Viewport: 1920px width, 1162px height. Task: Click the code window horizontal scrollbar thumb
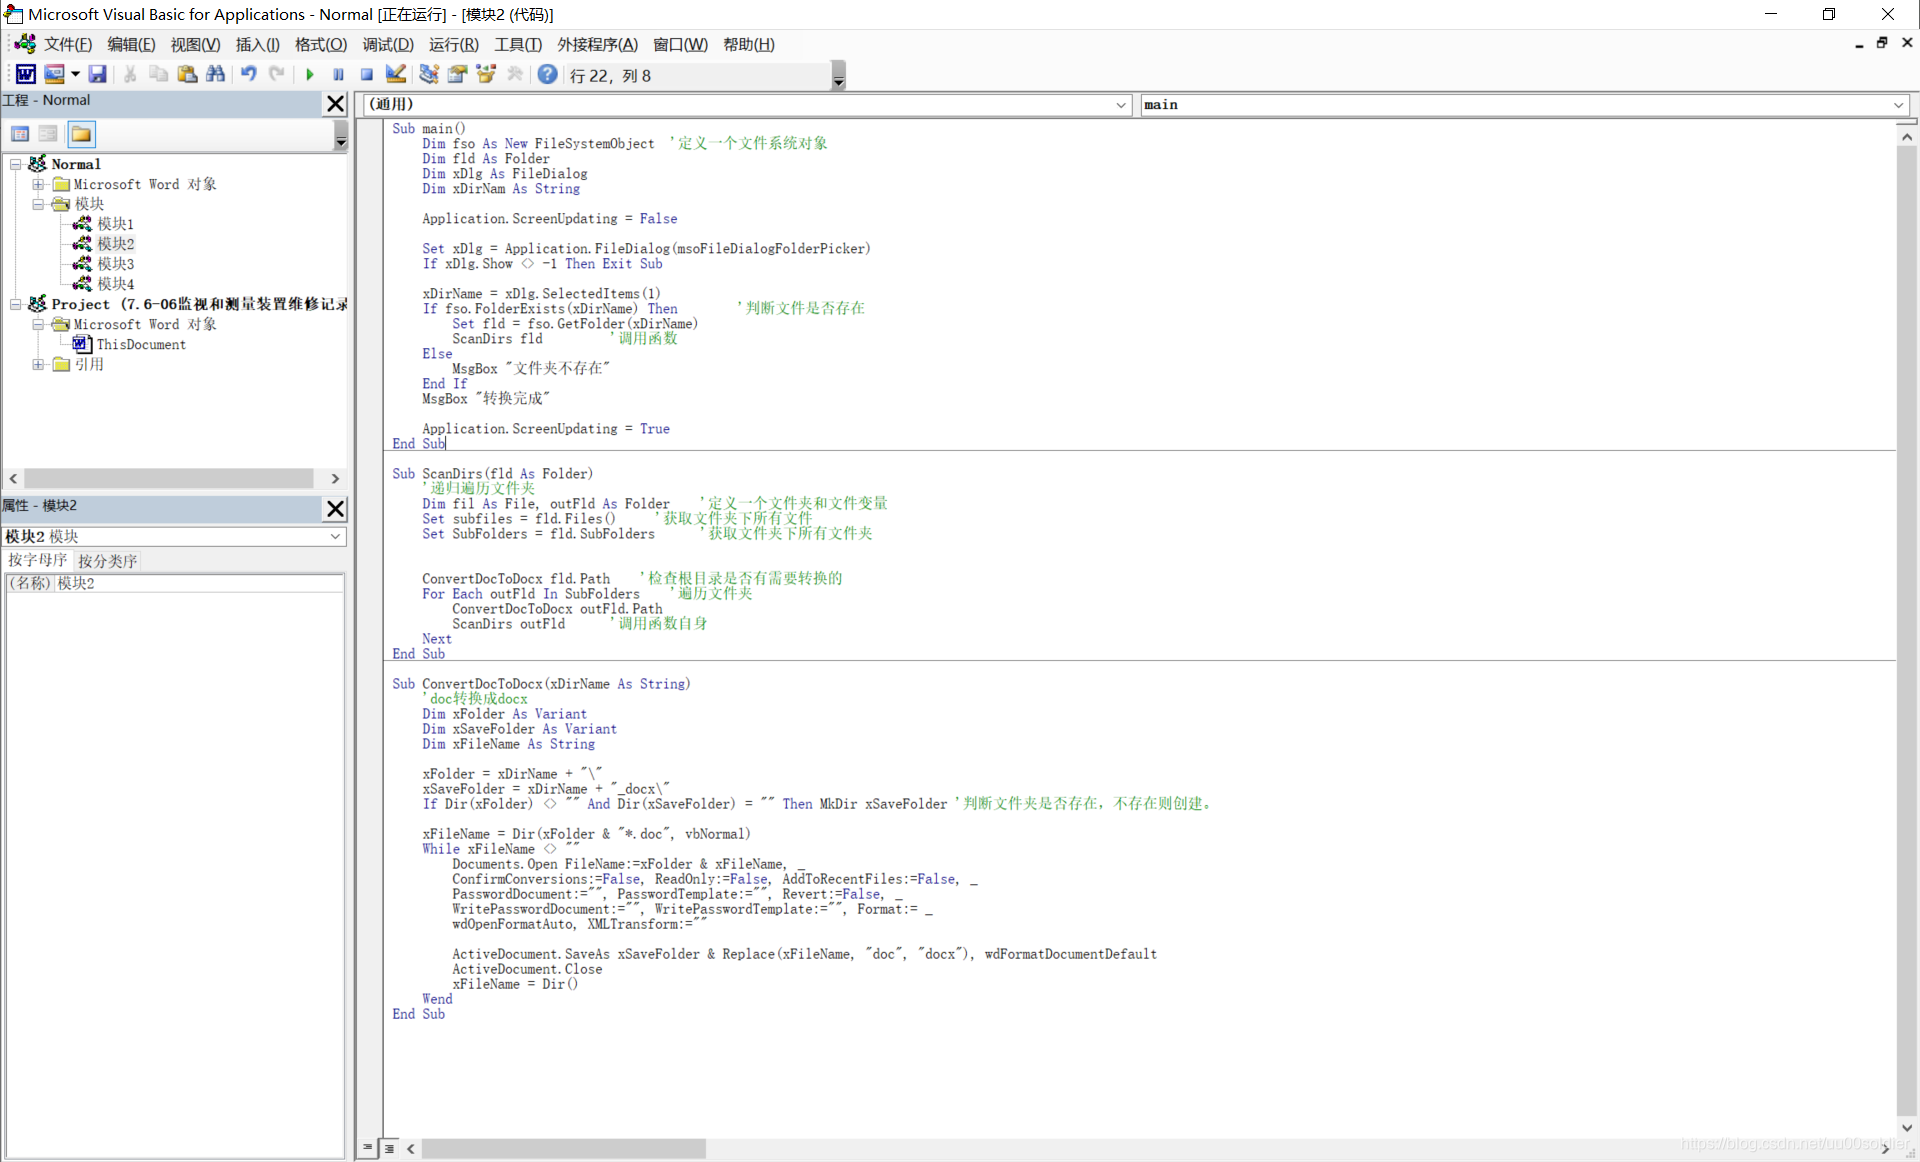coord(563,1149)
